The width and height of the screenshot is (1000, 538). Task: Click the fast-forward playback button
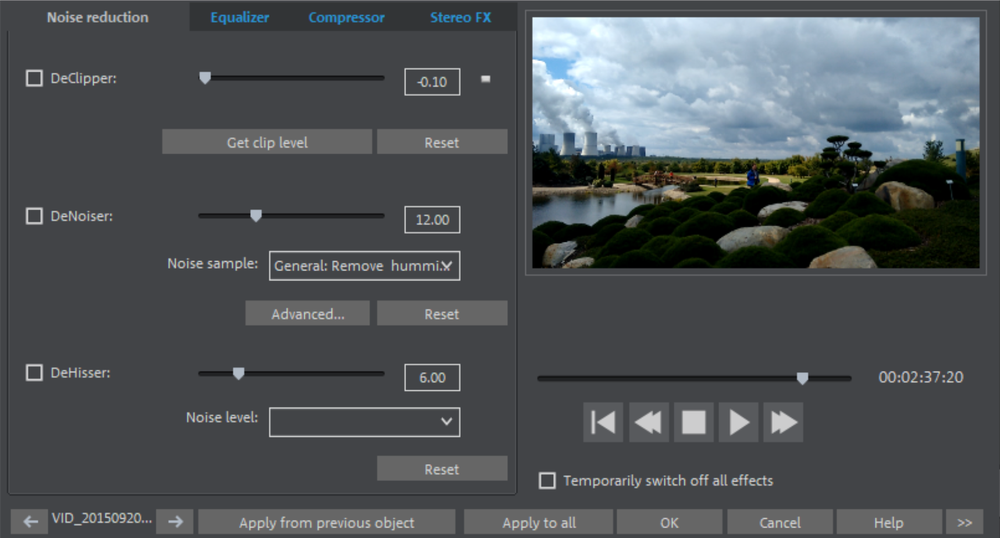[783, 423]
